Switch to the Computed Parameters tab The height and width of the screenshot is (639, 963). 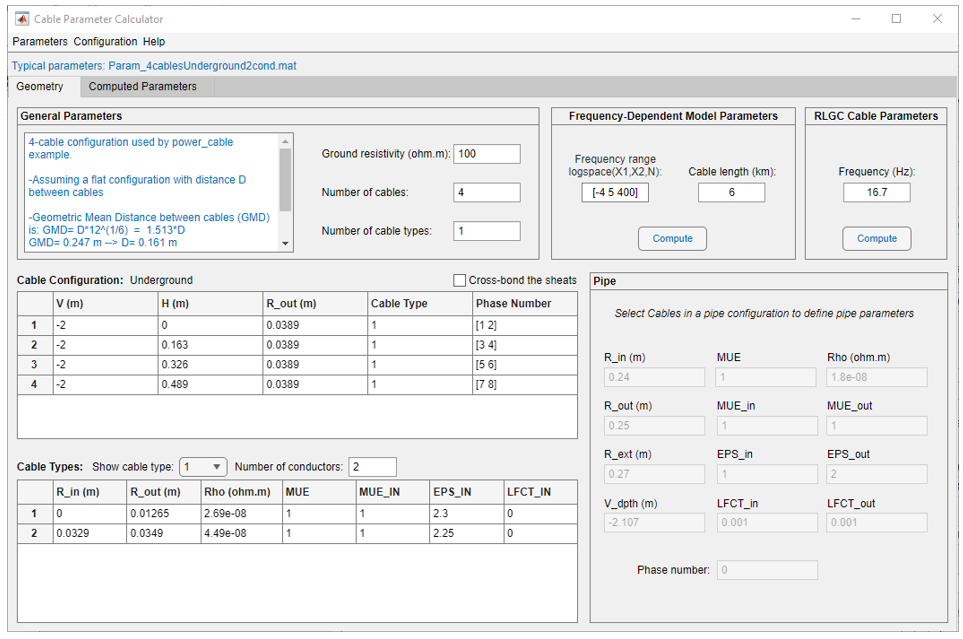coord(143,87)
